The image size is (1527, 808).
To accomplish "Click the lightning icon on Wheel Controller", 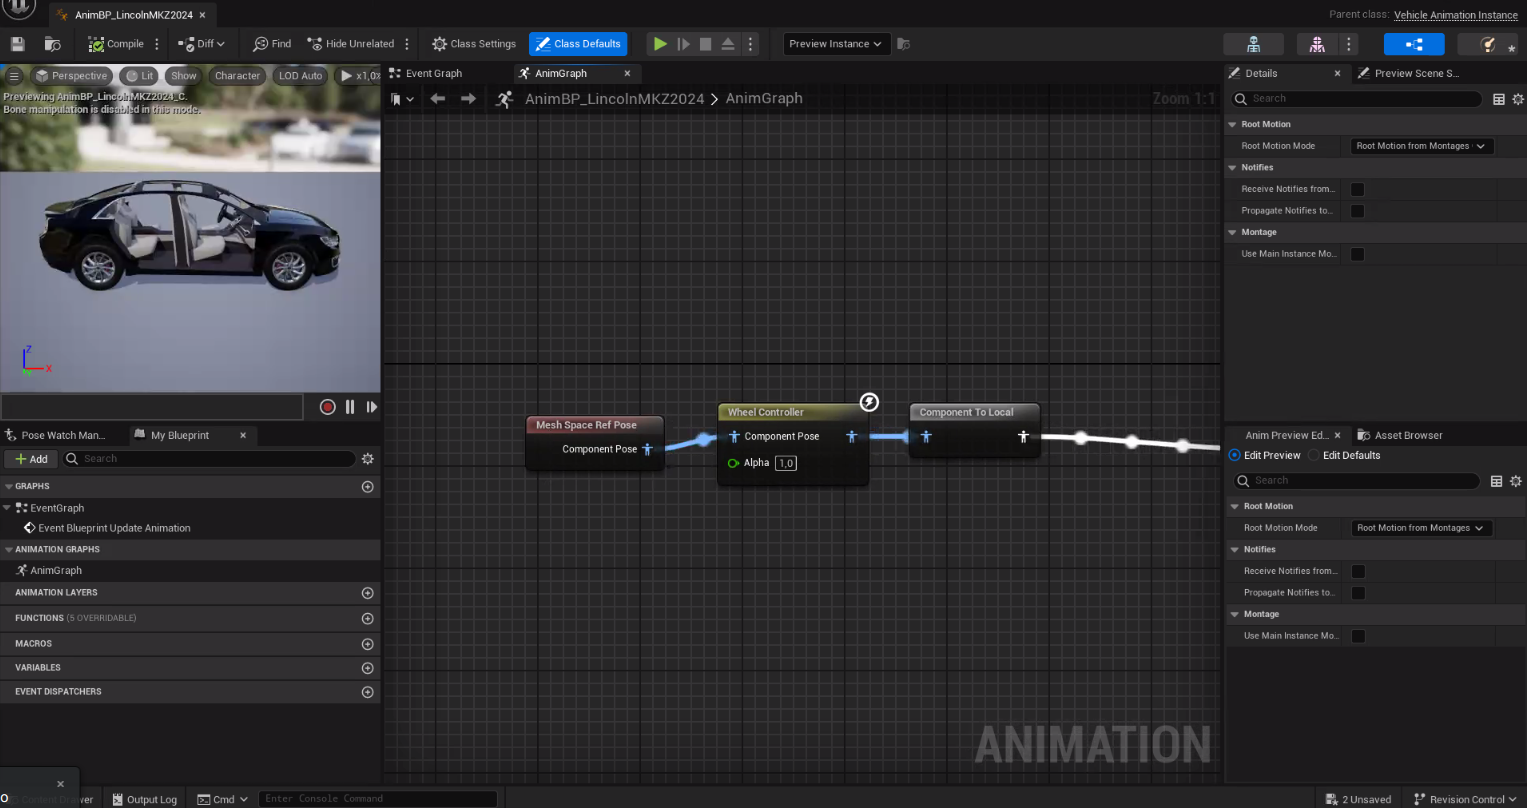I will point(869,402).
